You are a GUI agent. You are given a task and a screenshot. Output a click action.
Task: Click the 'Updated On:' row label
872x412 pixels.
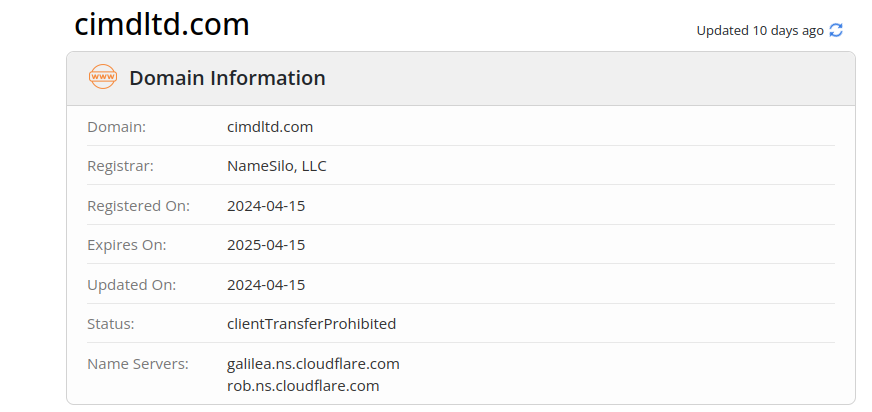point(132,284)
